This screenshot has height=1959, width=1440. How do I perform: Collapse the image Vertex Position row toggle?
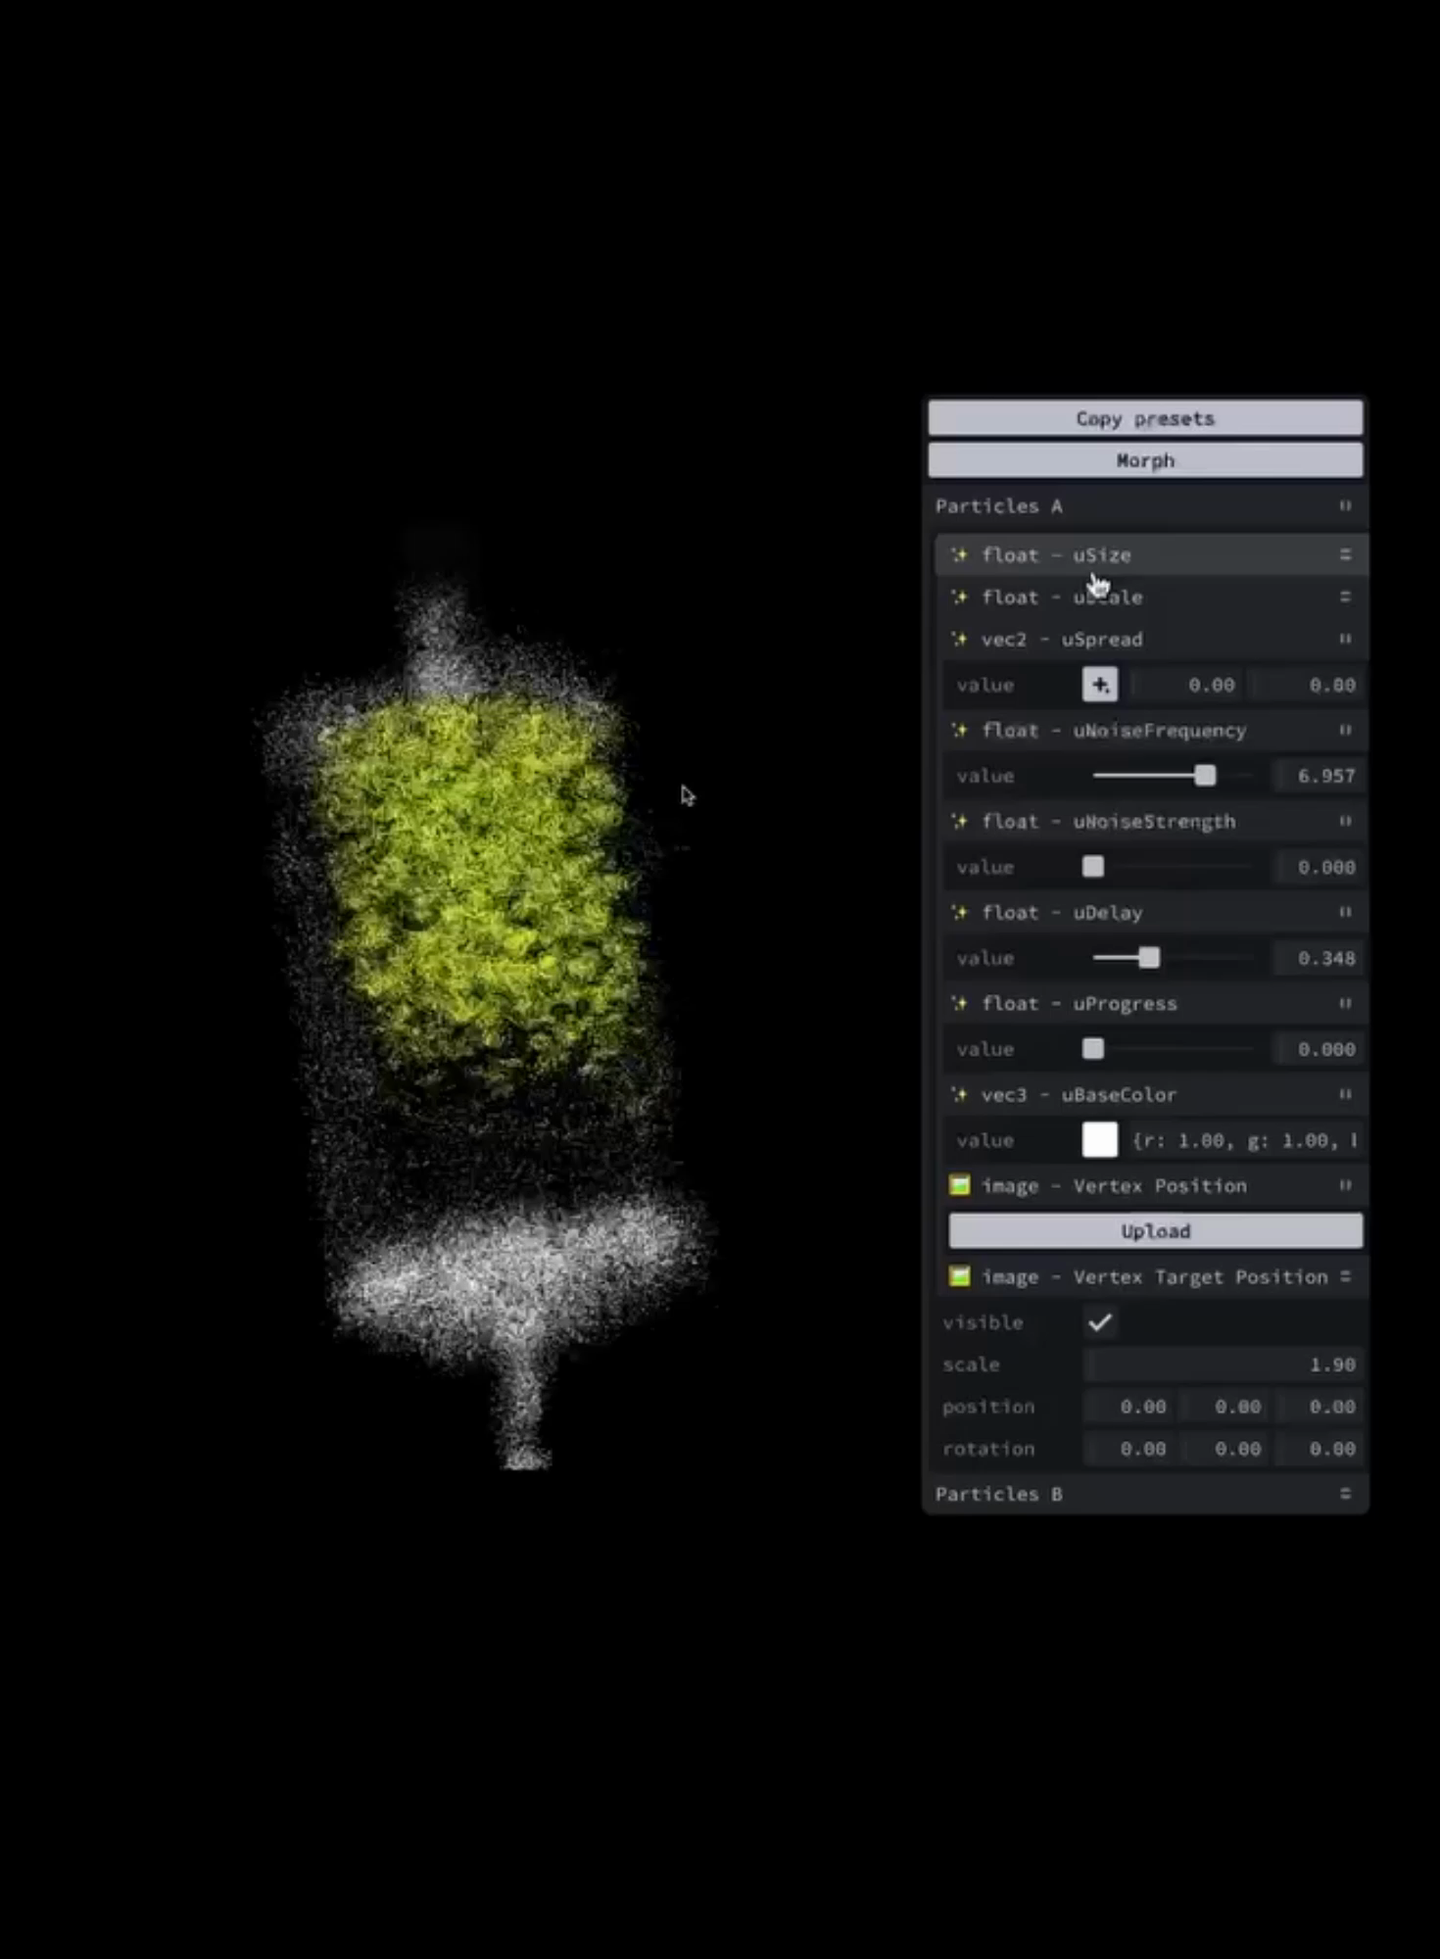1345,1185
